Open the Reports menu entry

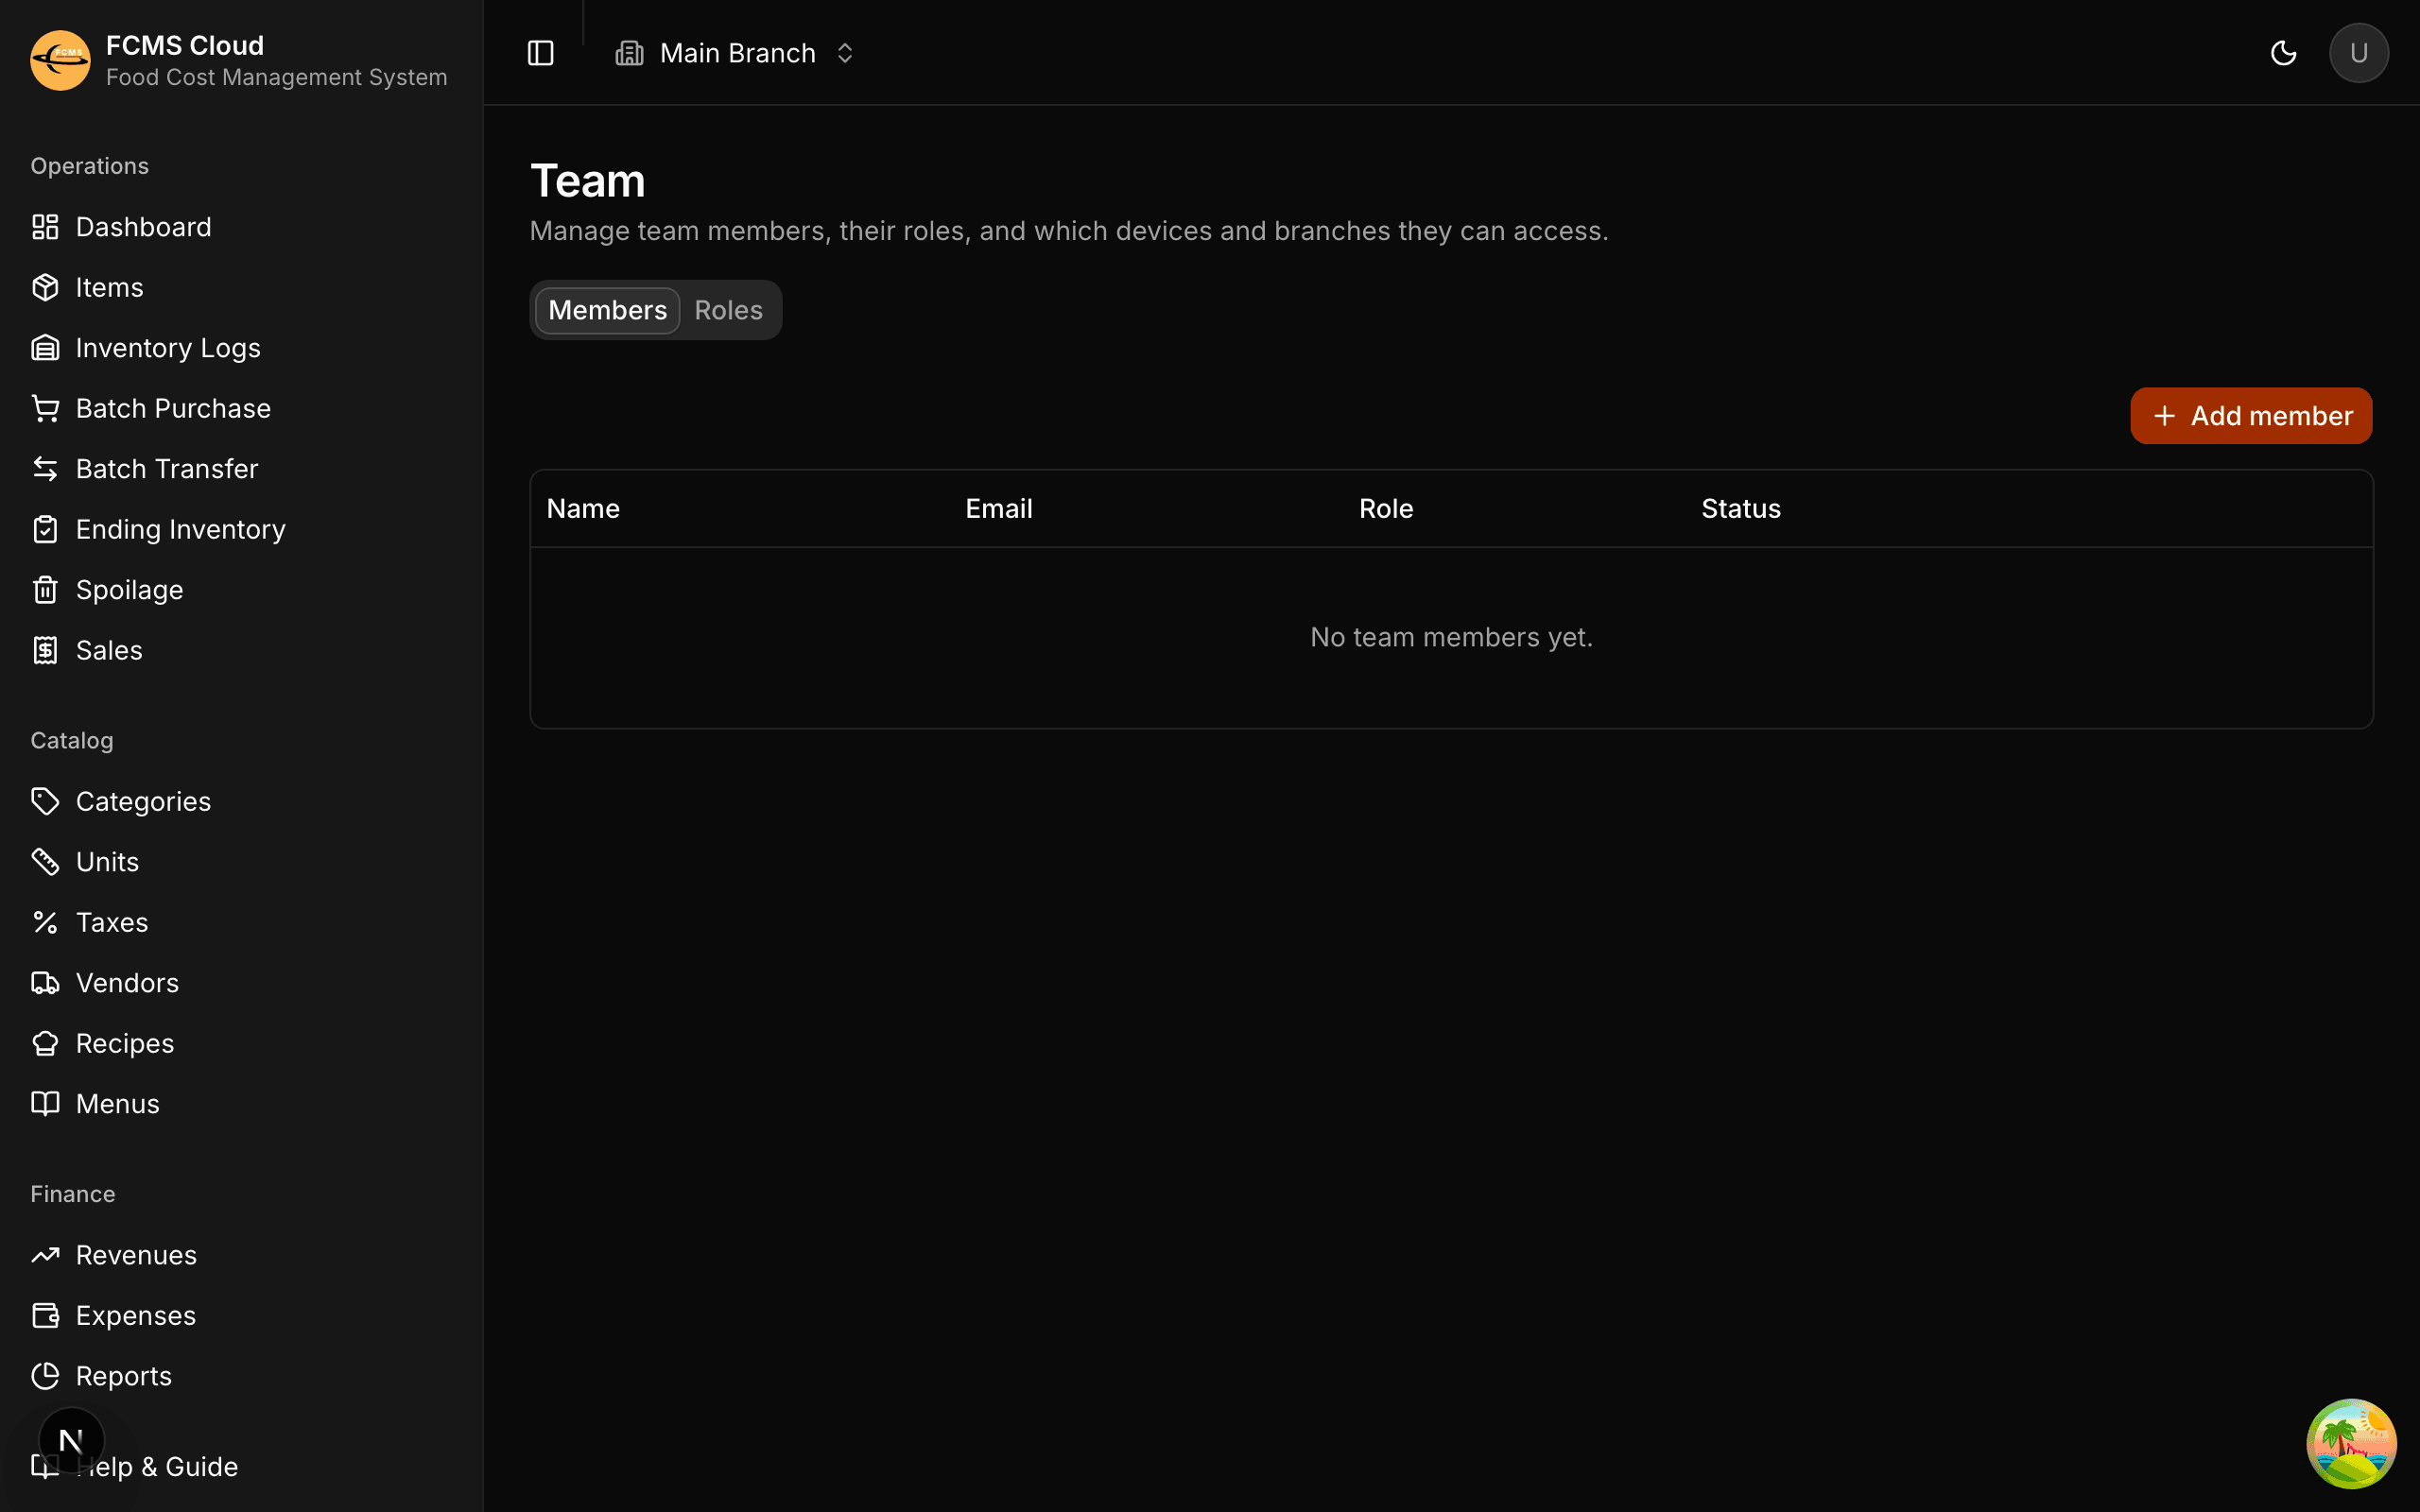tap(242, 1376)
